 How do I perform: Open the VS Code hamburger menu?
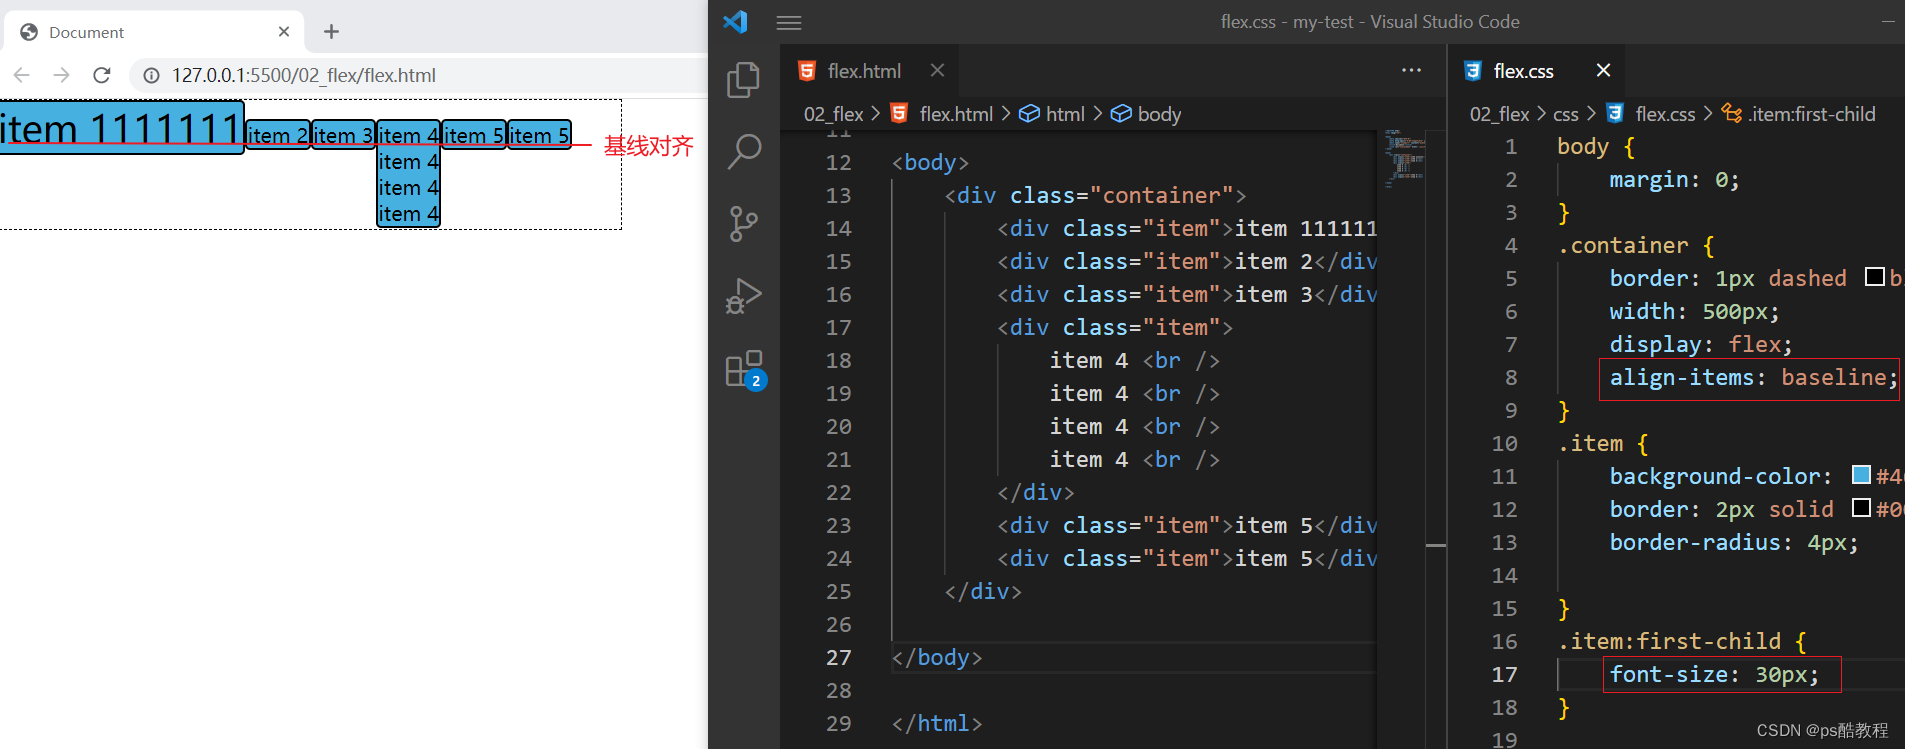point(789,22)
